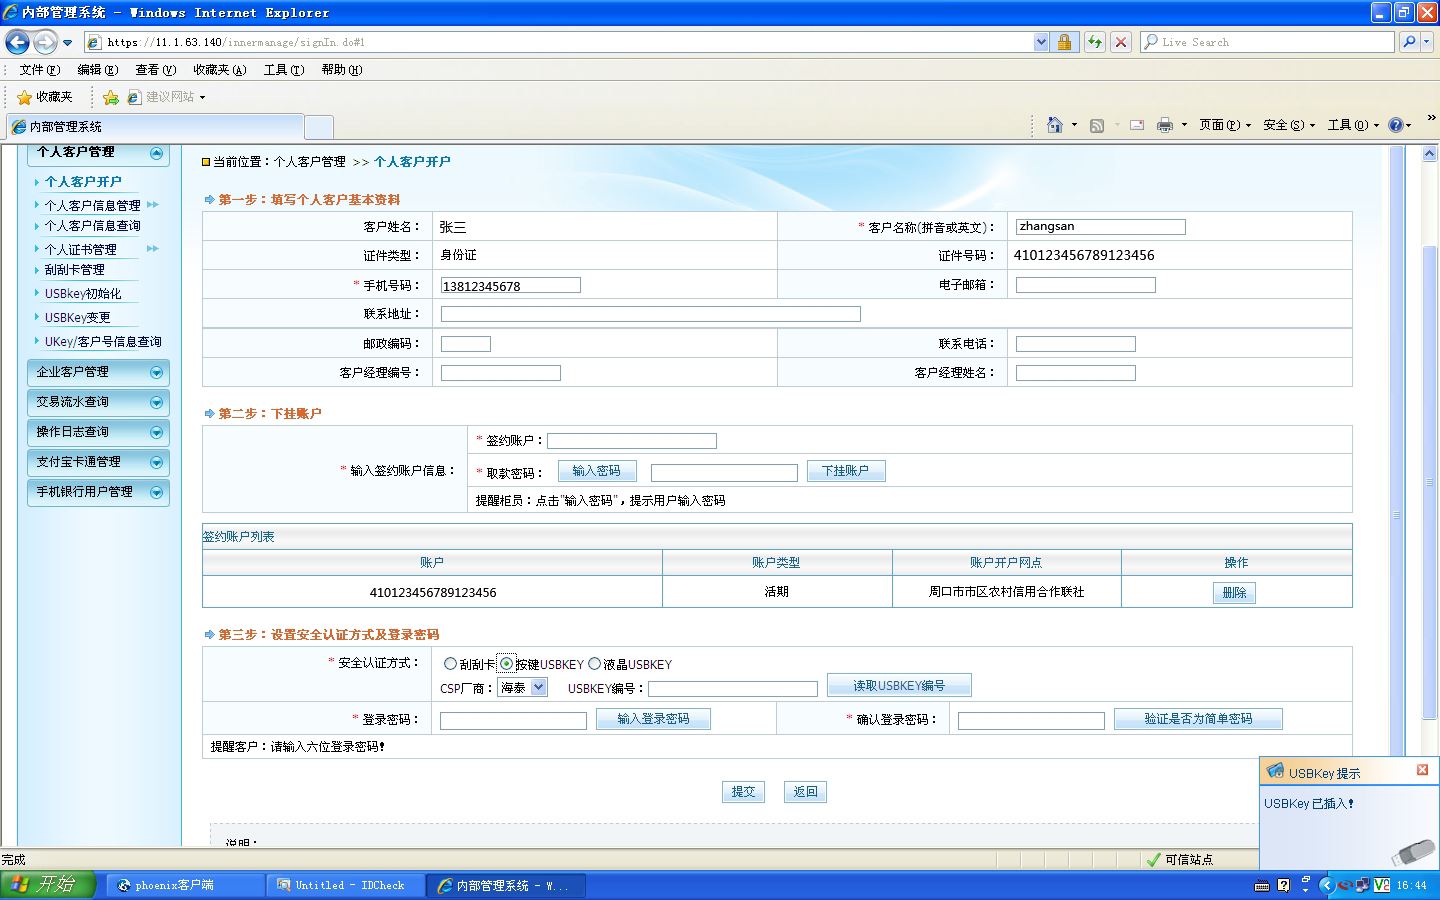1440x900 pixels.
Task: Expand the 交易流水查询 sidebar section
Action: tap(98, 402)
